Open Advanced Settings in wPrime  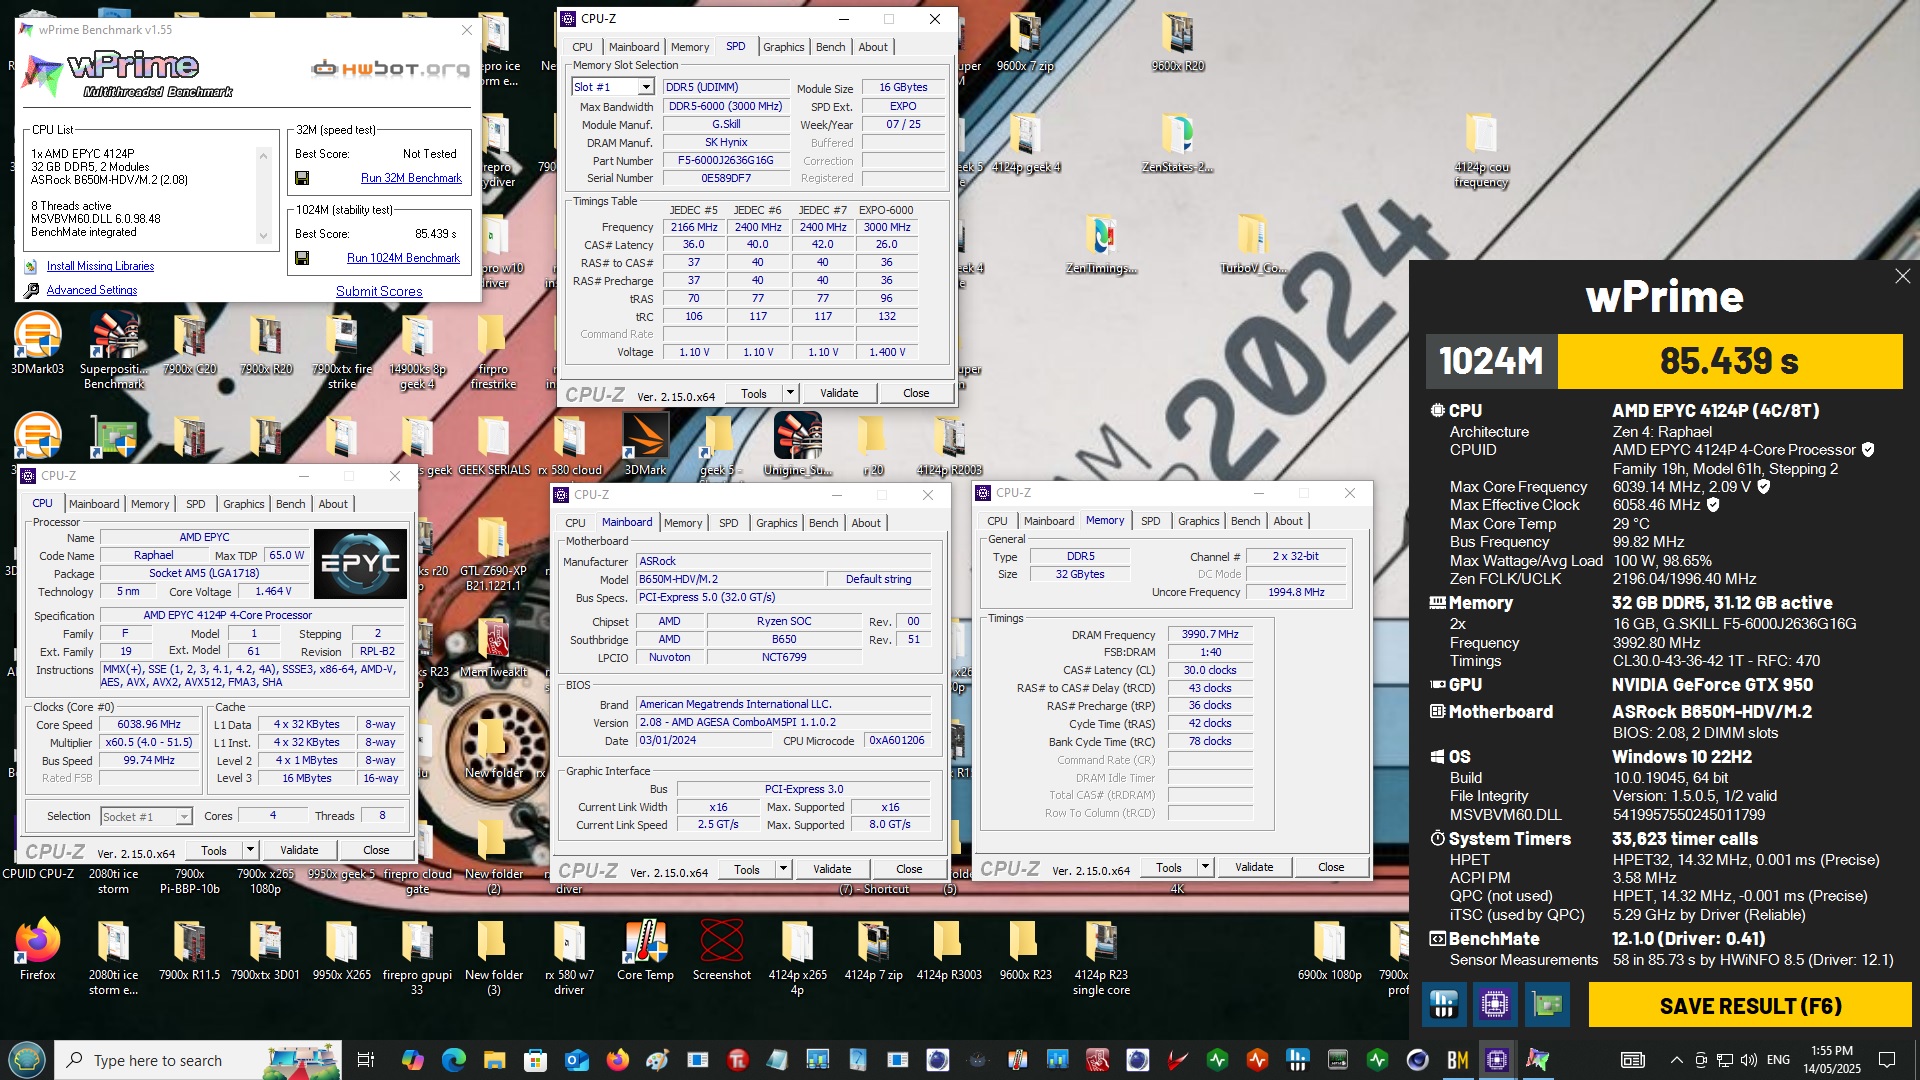(x=92, y=290)
